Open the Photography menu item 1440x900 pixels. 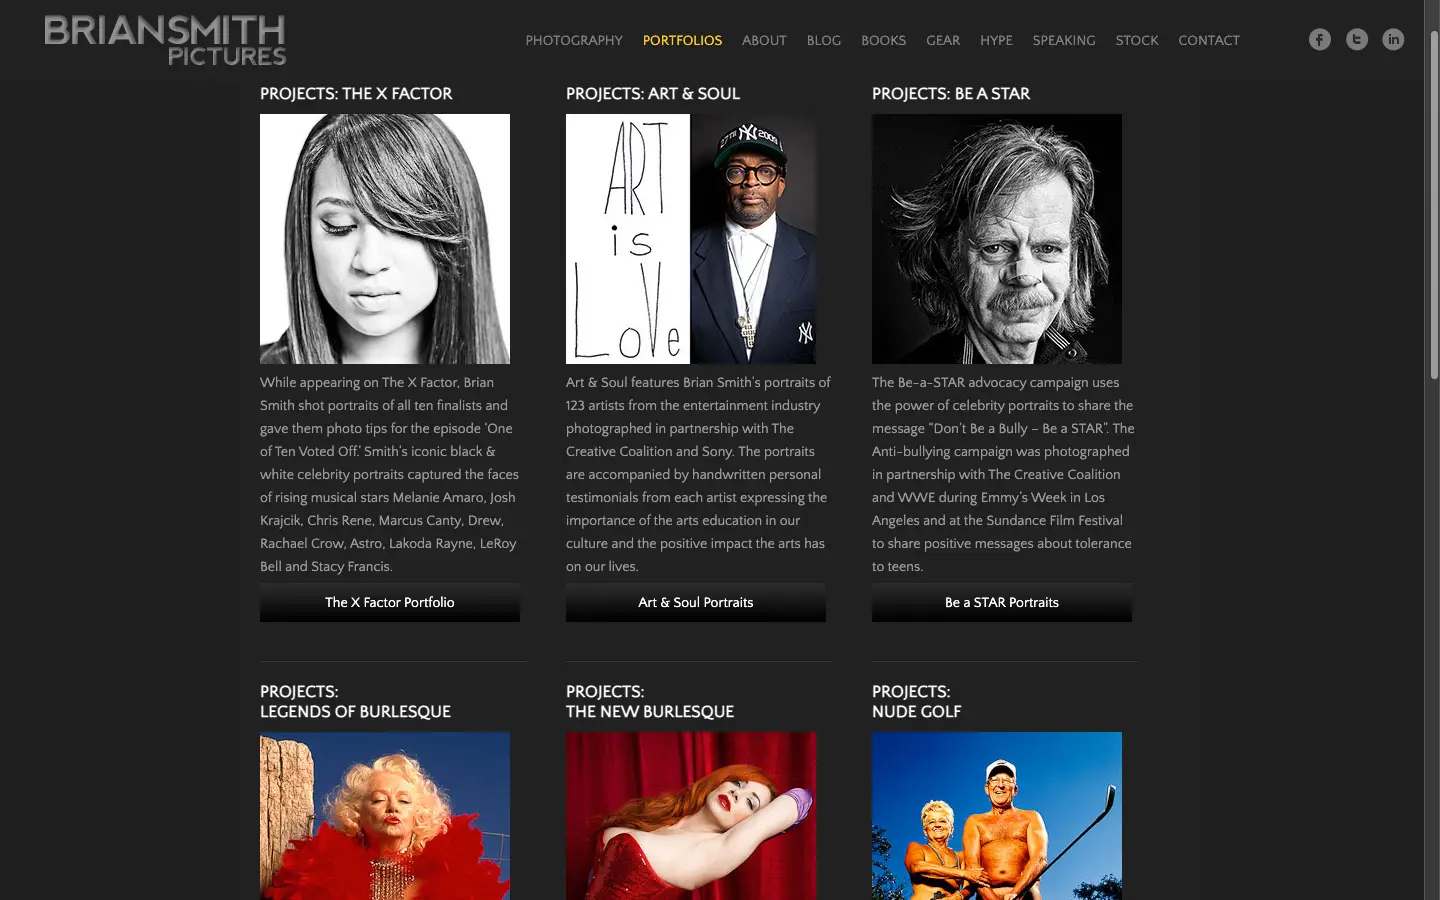coord(574,40)
